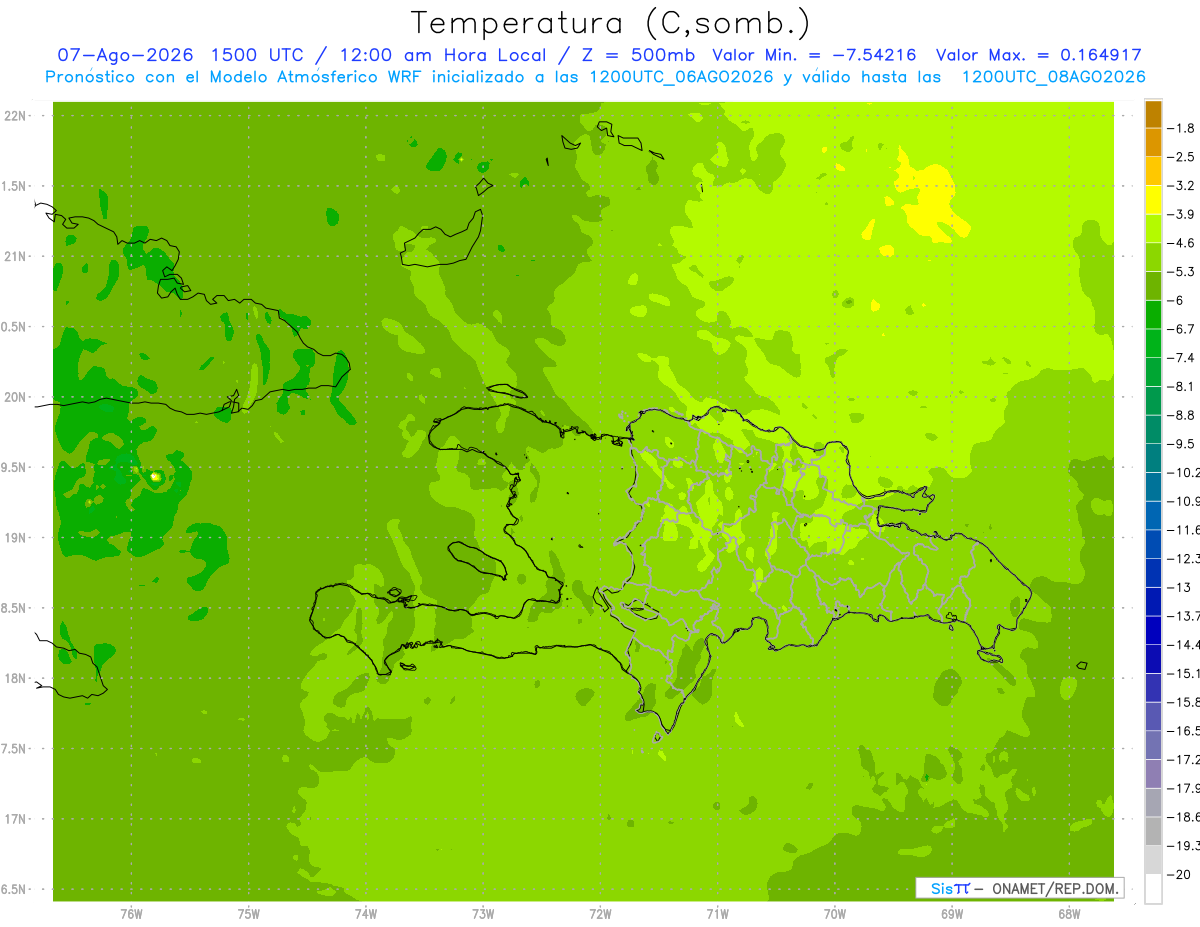Click the "-8.1" color scale value
This screenshot has height=927, width=1200.
tap(1182, 386)
